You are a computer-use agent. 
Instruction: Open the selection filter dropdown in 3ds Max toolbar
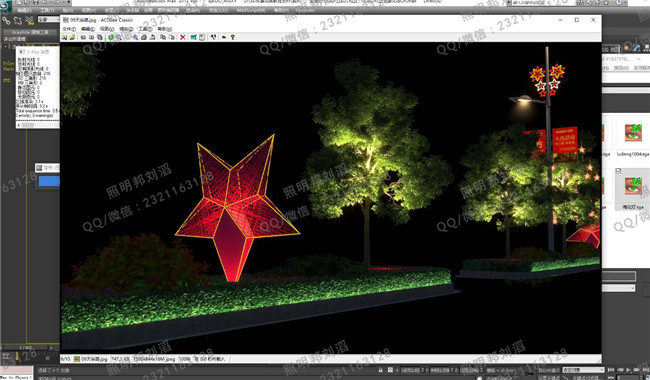click(48, 19)
